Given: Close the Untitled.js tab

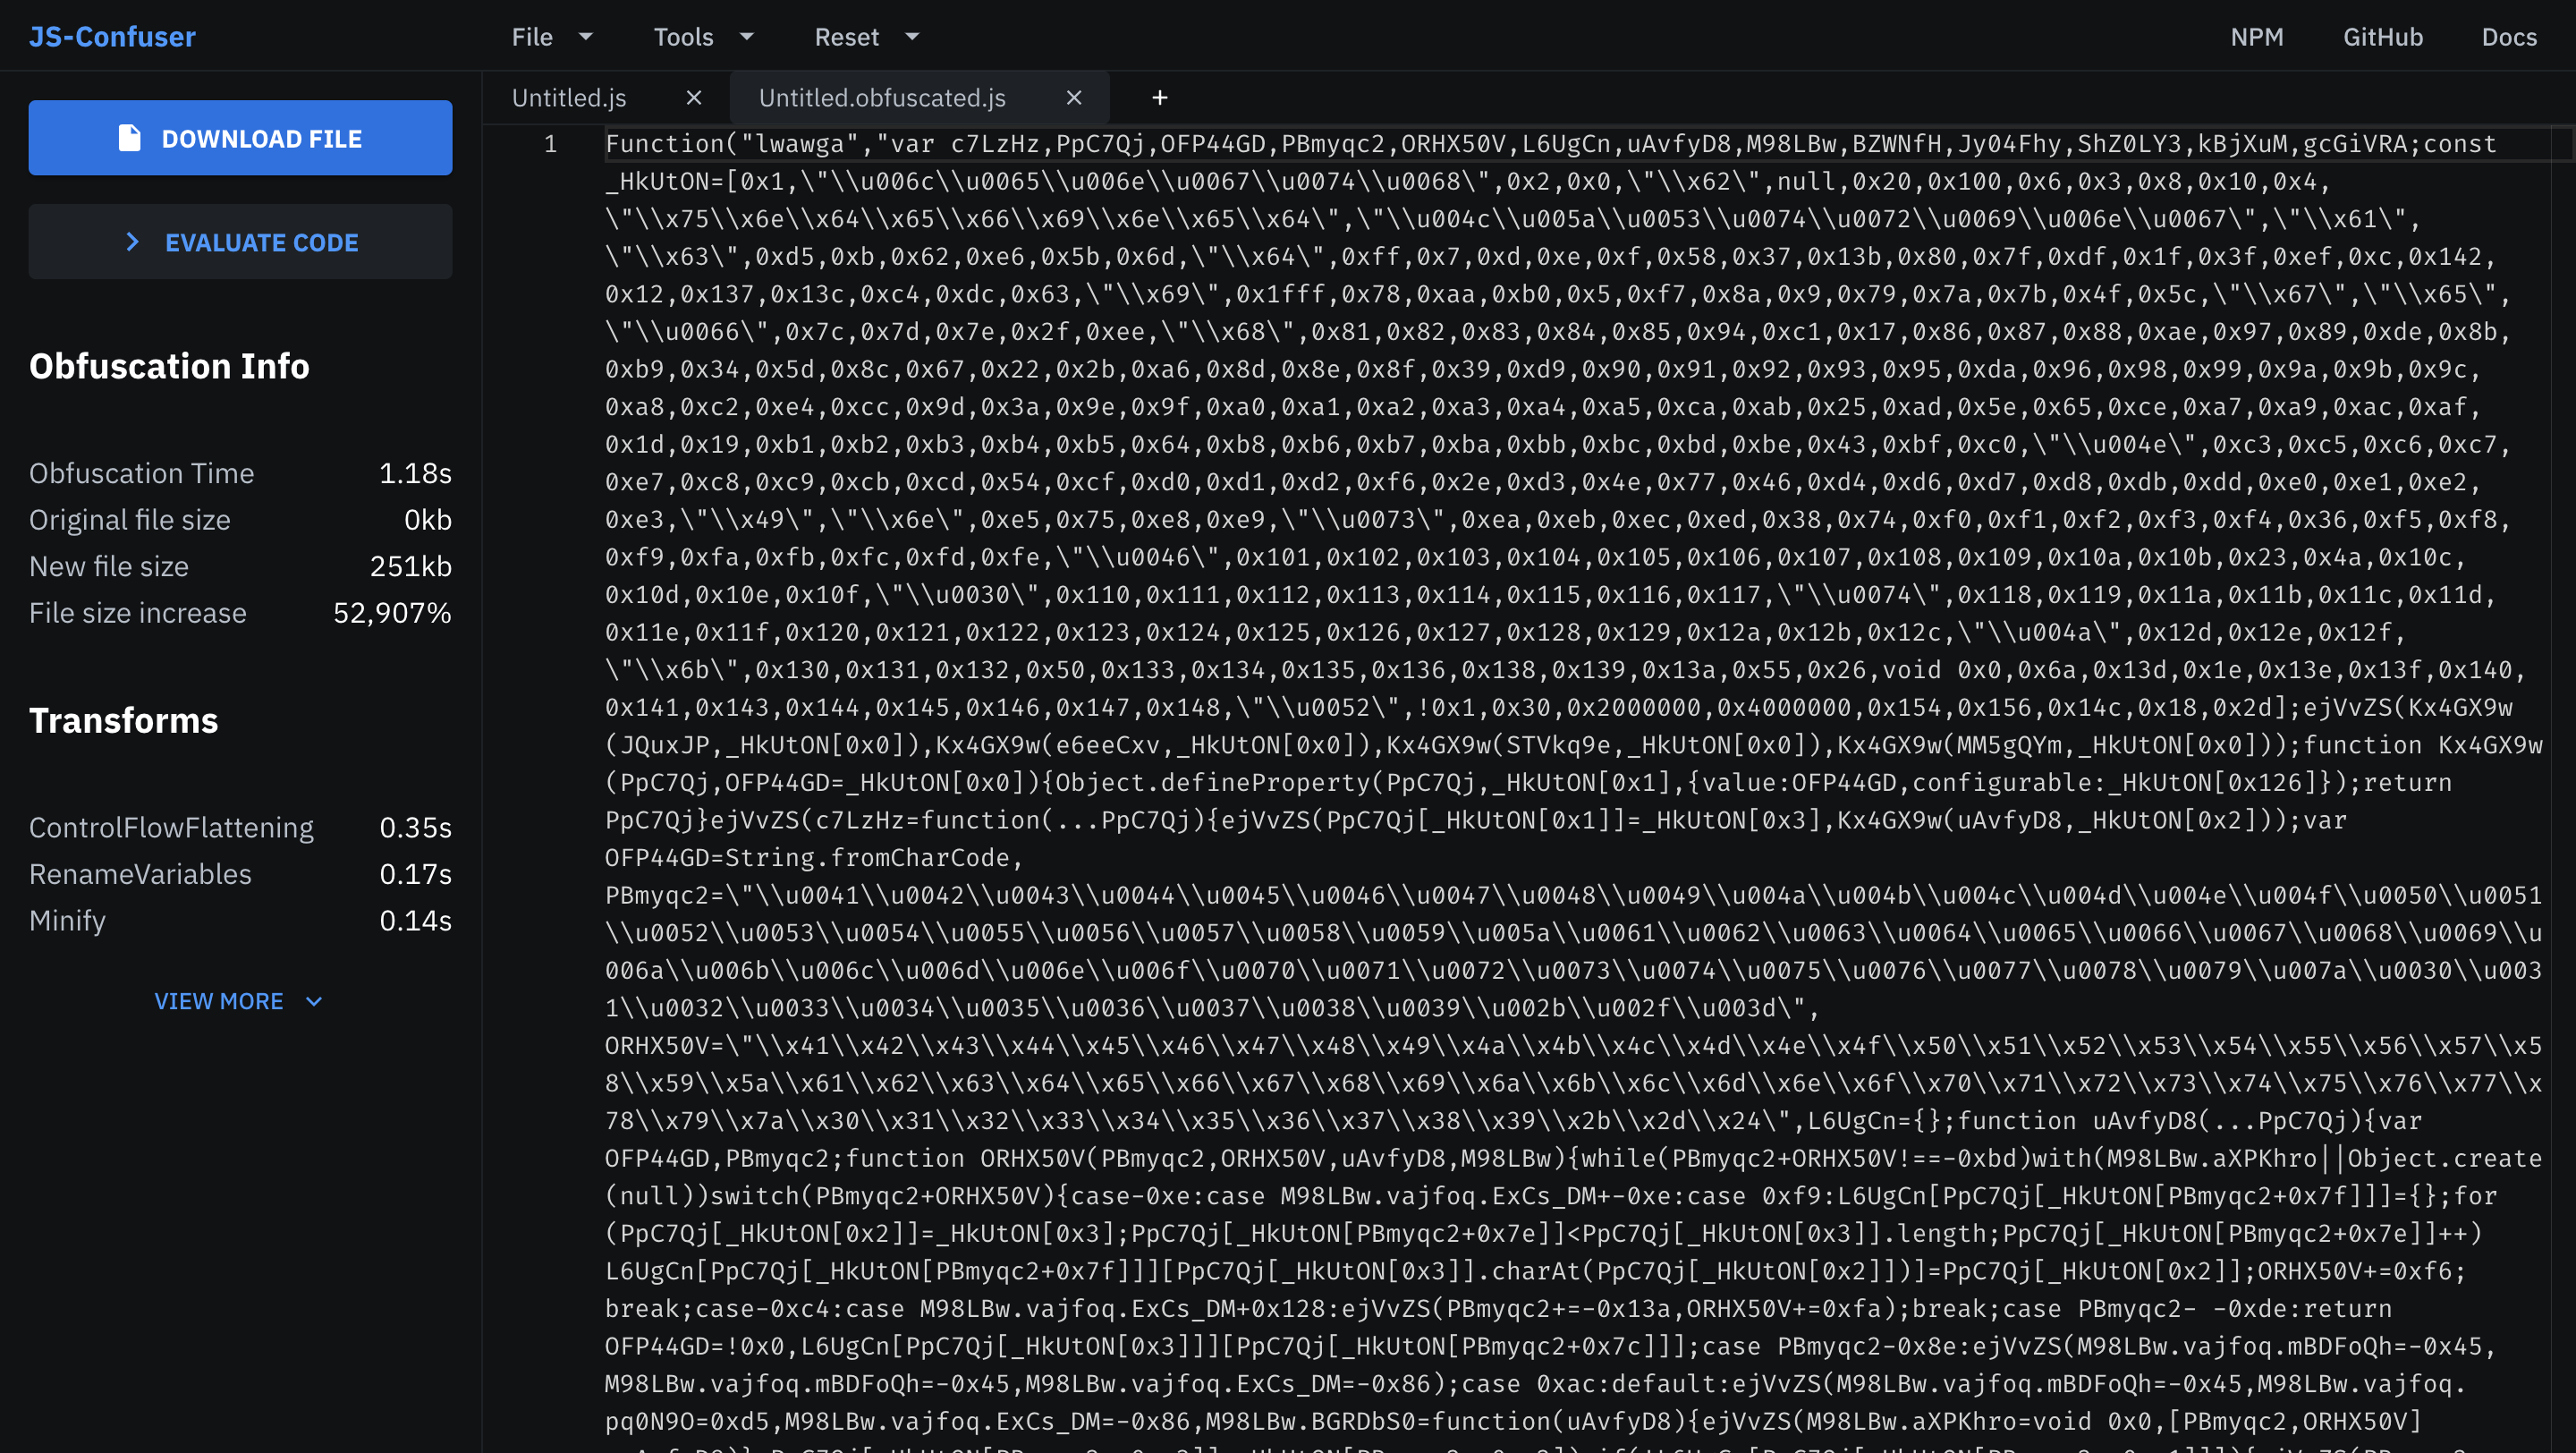Looking at the screenshot, I should click(694, 98).
